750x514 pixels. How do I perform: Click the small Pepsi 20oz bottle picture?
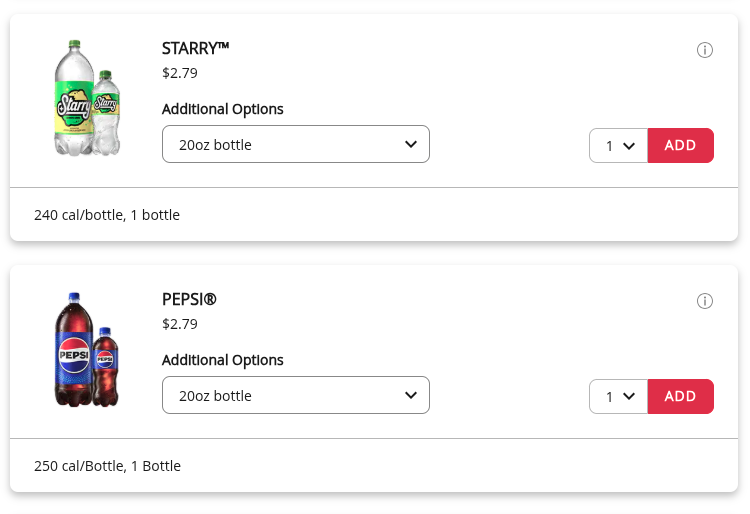(x=106, y=366)
